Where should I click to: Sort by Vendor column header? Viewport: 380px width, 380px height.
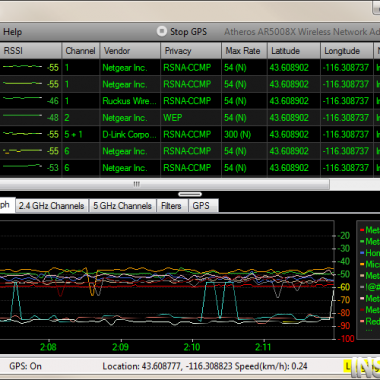pos(130,51)
